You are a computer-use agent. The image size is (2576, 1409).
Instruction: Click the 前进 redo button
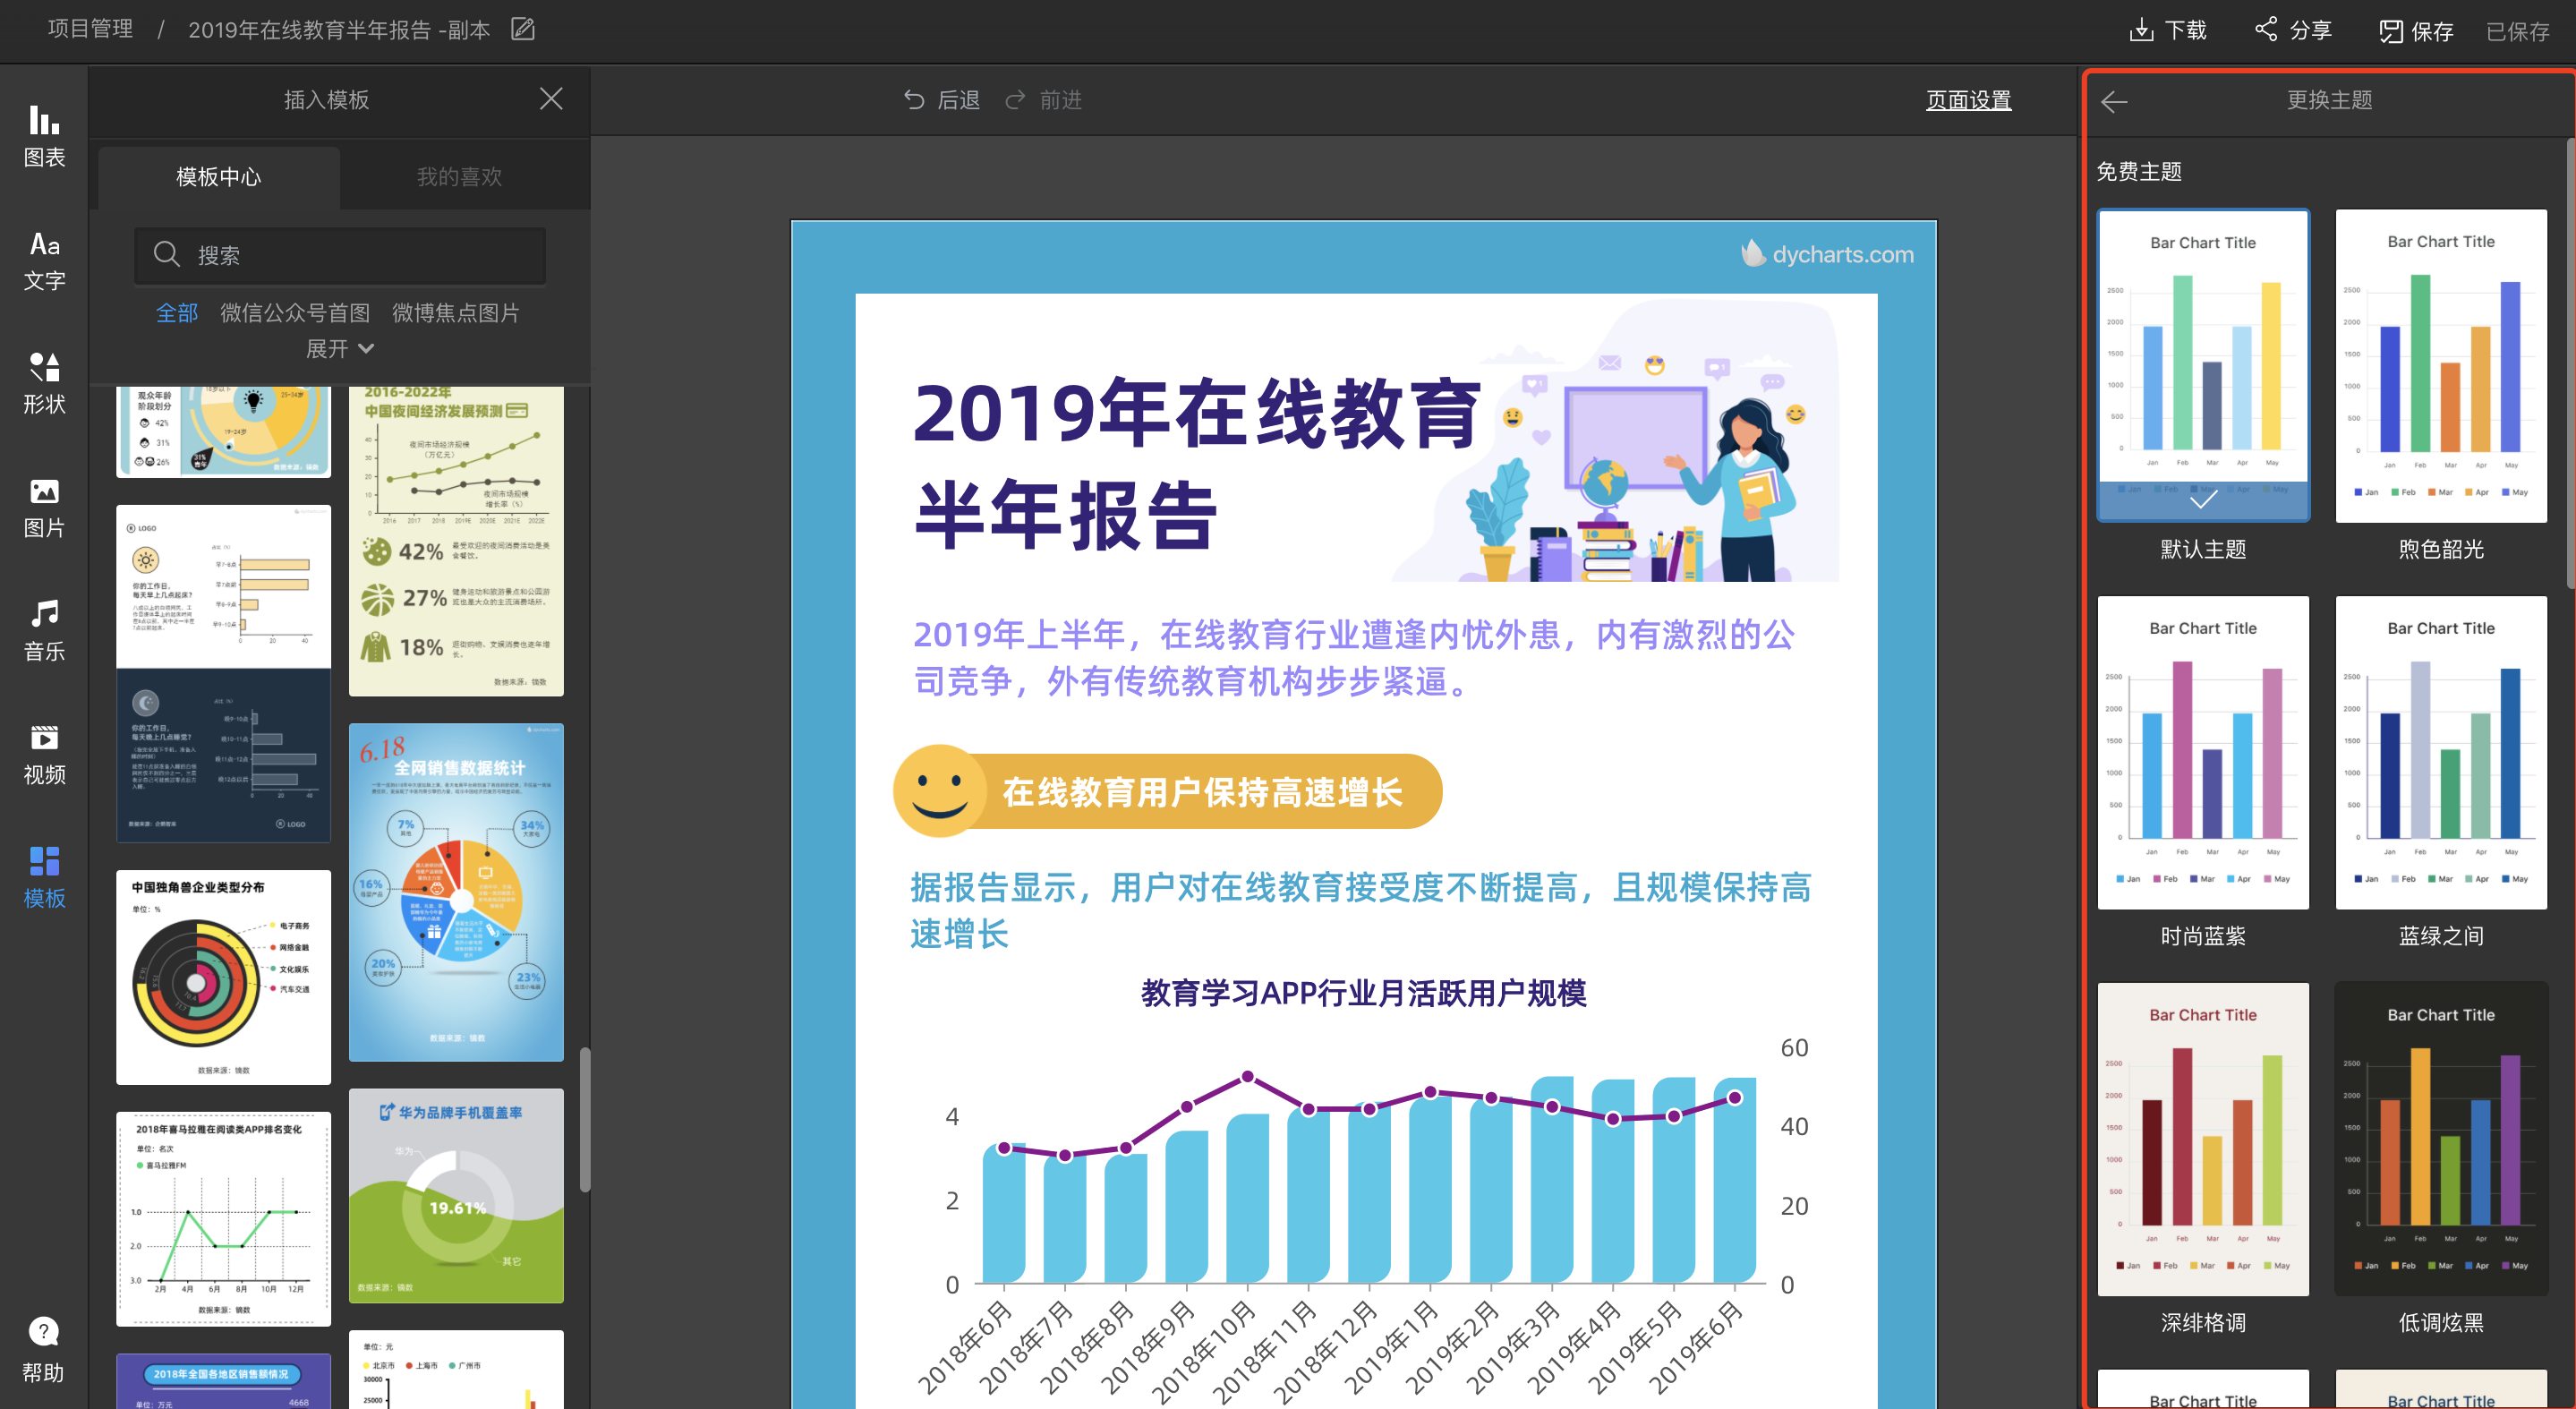coord(1044,100)
